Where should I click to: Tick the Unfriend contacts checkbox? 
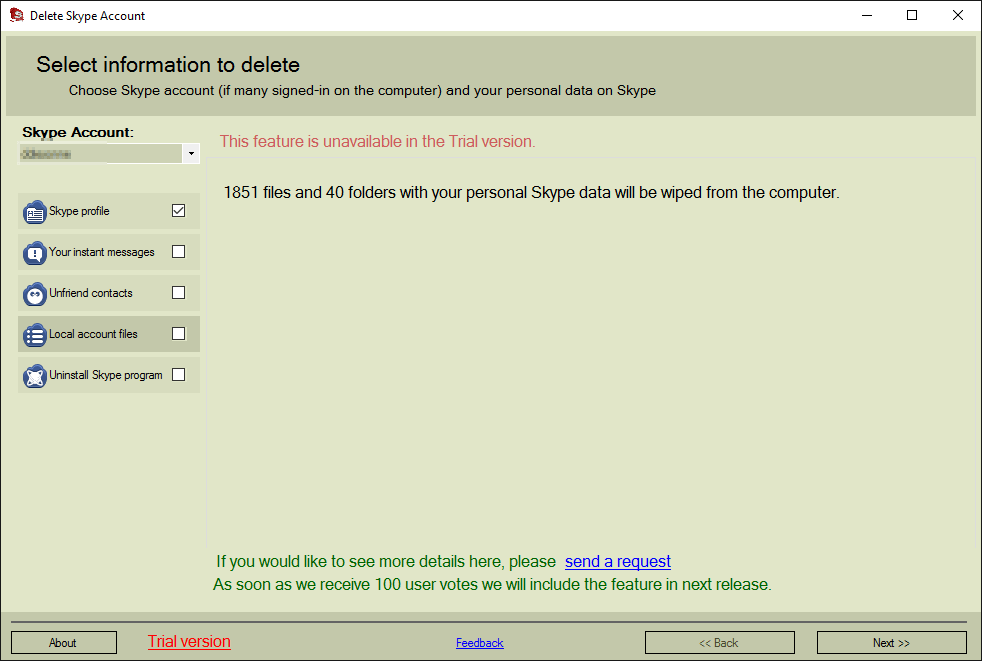(x=178, y=293)
